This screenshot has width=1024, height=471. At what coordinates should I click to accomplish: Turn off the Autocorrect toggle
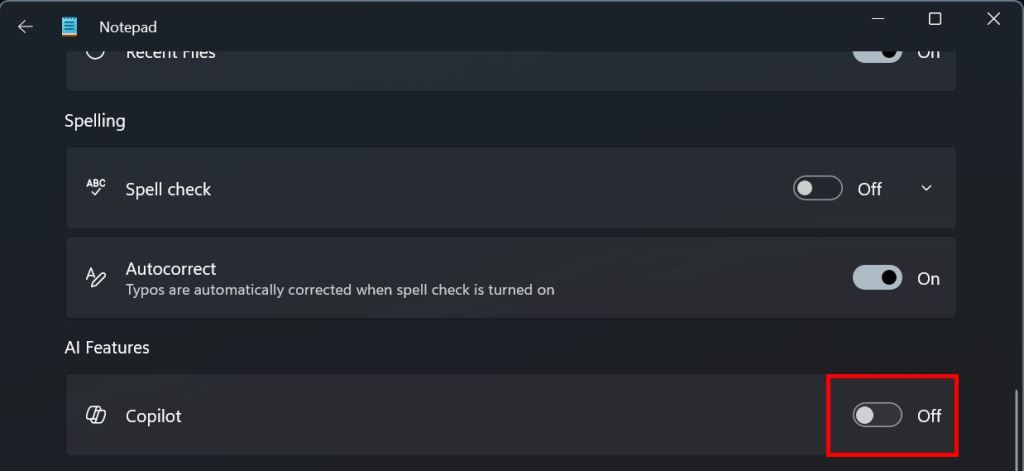877,278
